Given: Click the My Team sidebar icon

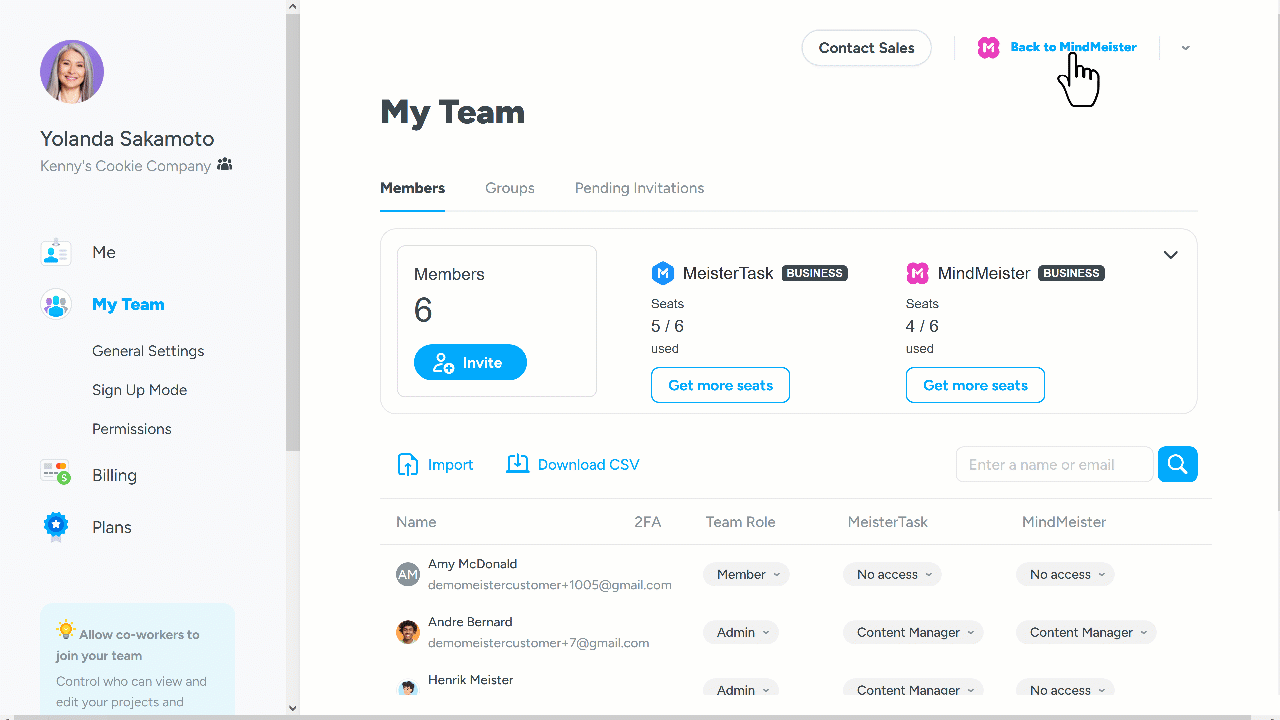Looking at the screenshot, I should tap(56, 304).
